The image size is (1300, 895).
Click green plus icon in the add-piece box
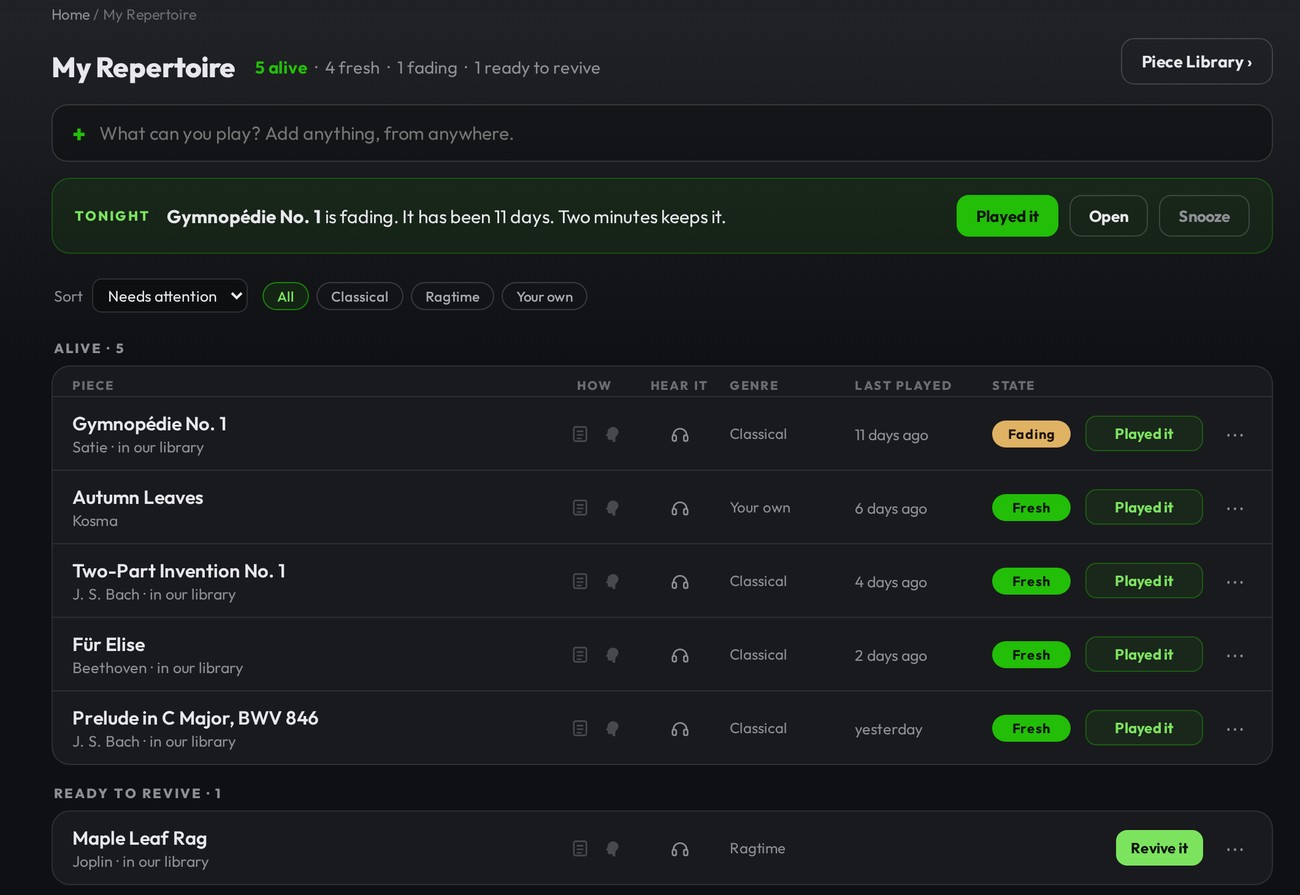79,134
